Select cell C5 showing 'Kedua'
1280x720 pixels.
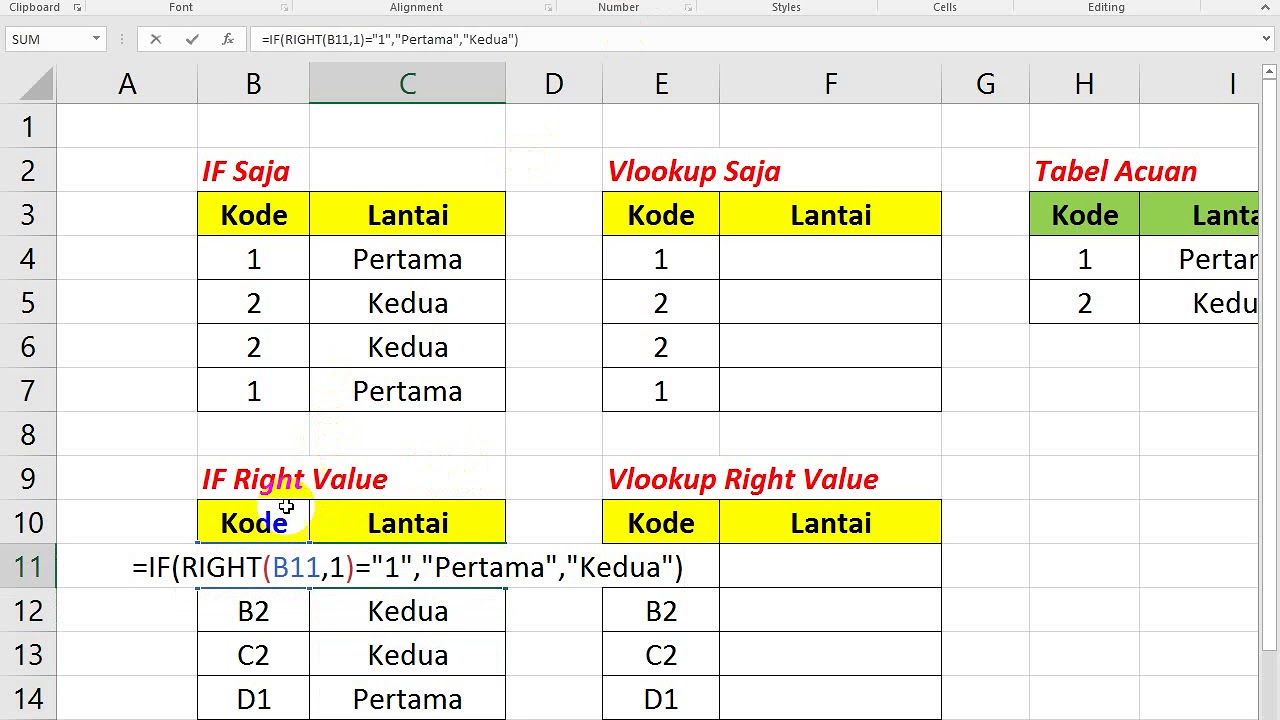(x=407, y=303)
